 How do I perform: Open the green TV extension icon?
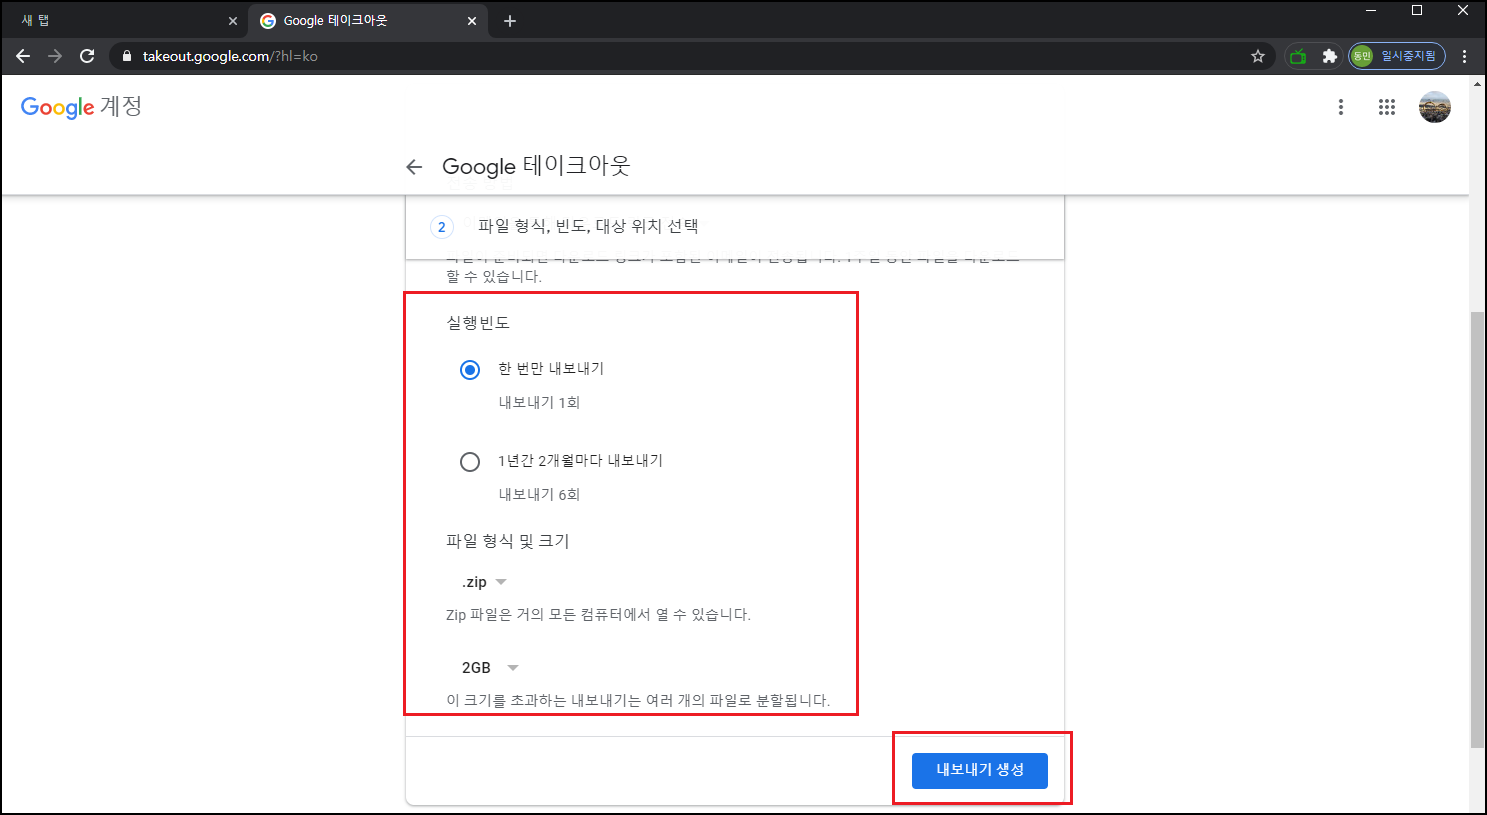click(x=1298, y=56)
